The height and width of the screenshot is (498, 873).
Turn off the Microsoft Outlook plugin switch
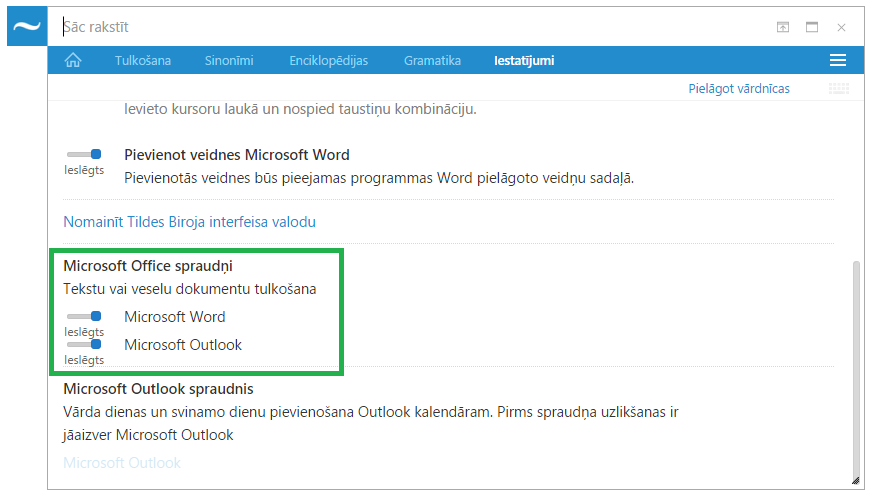pyautogui.click(x=85, y=344)
